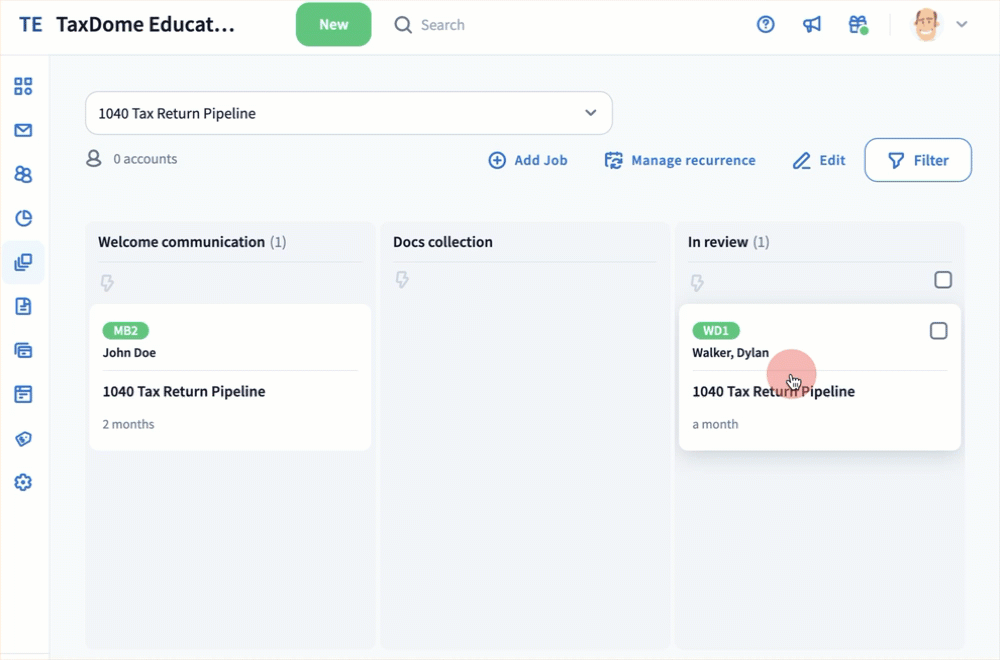This screenshot has width=1000, height=660.
Task: Open the settings gear in sidebar
Action: point(23,482)
